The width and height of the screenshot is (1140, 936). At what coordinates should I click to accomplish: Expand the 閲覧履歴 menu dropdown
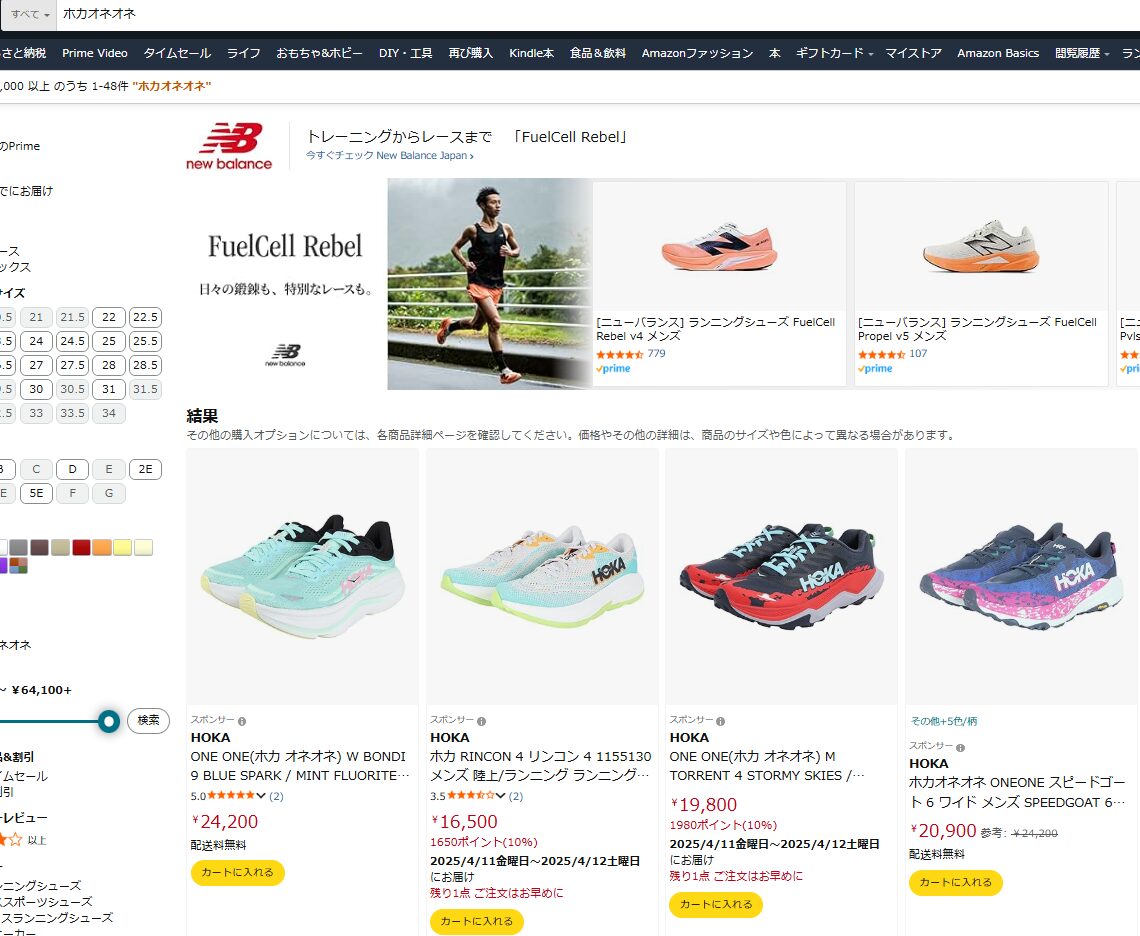tap(1082, 53)
